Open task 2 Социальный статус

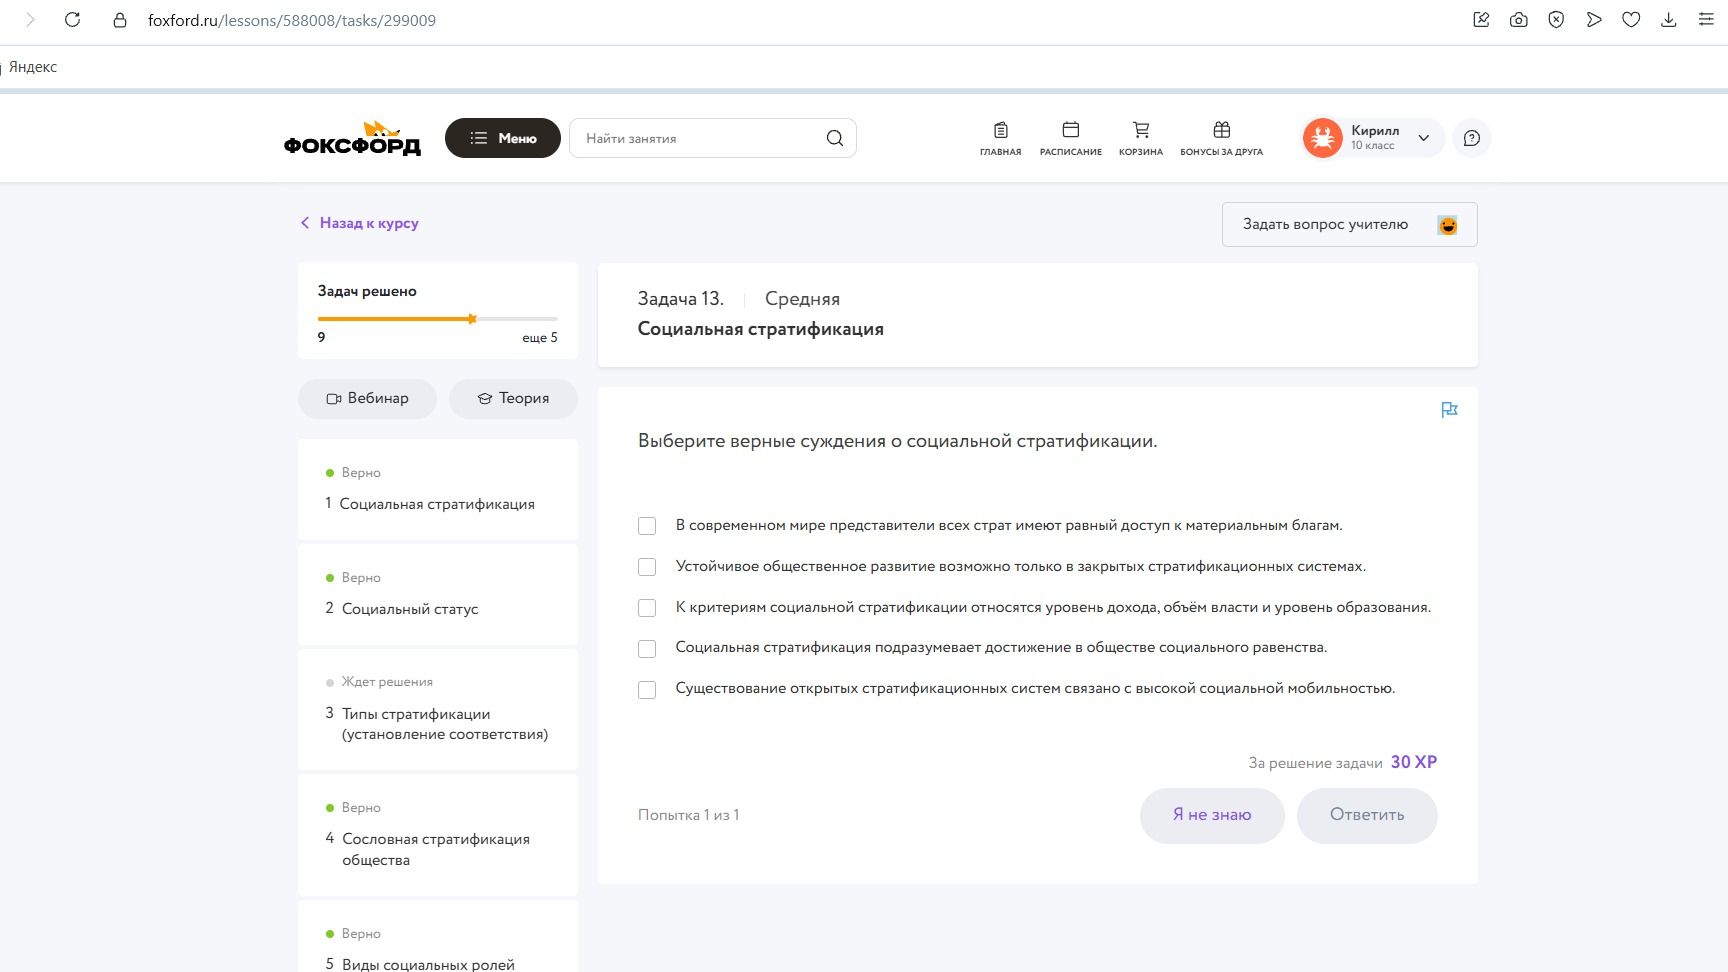click(438, 595)
